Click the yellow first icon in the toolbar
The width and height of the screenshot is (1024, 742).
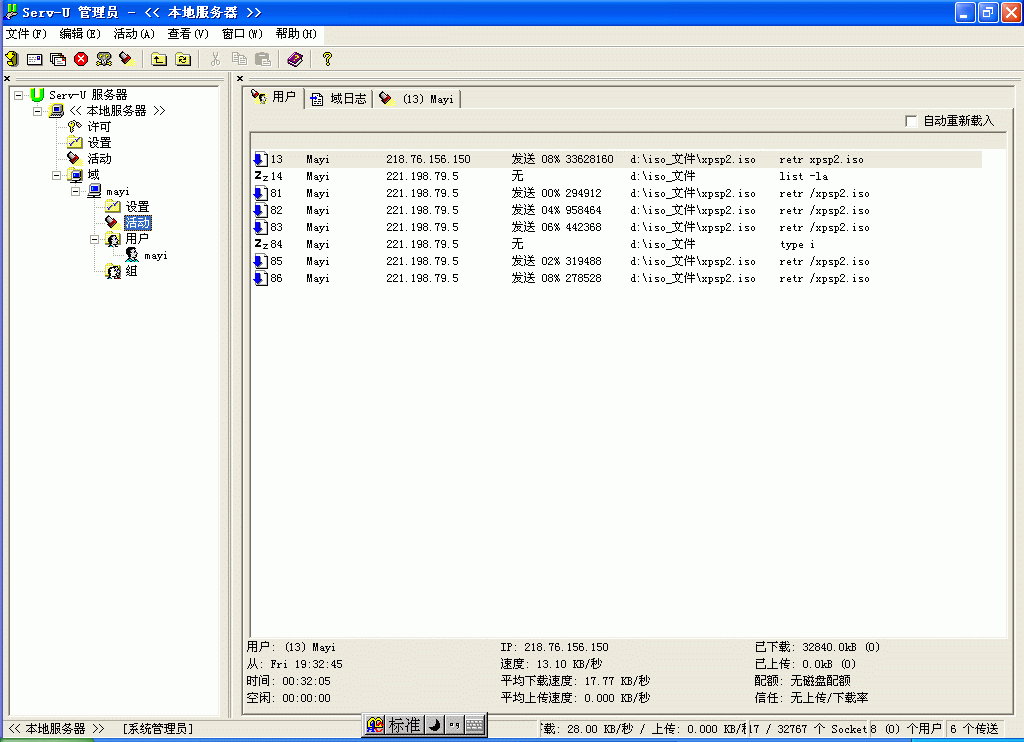[12, 59]
